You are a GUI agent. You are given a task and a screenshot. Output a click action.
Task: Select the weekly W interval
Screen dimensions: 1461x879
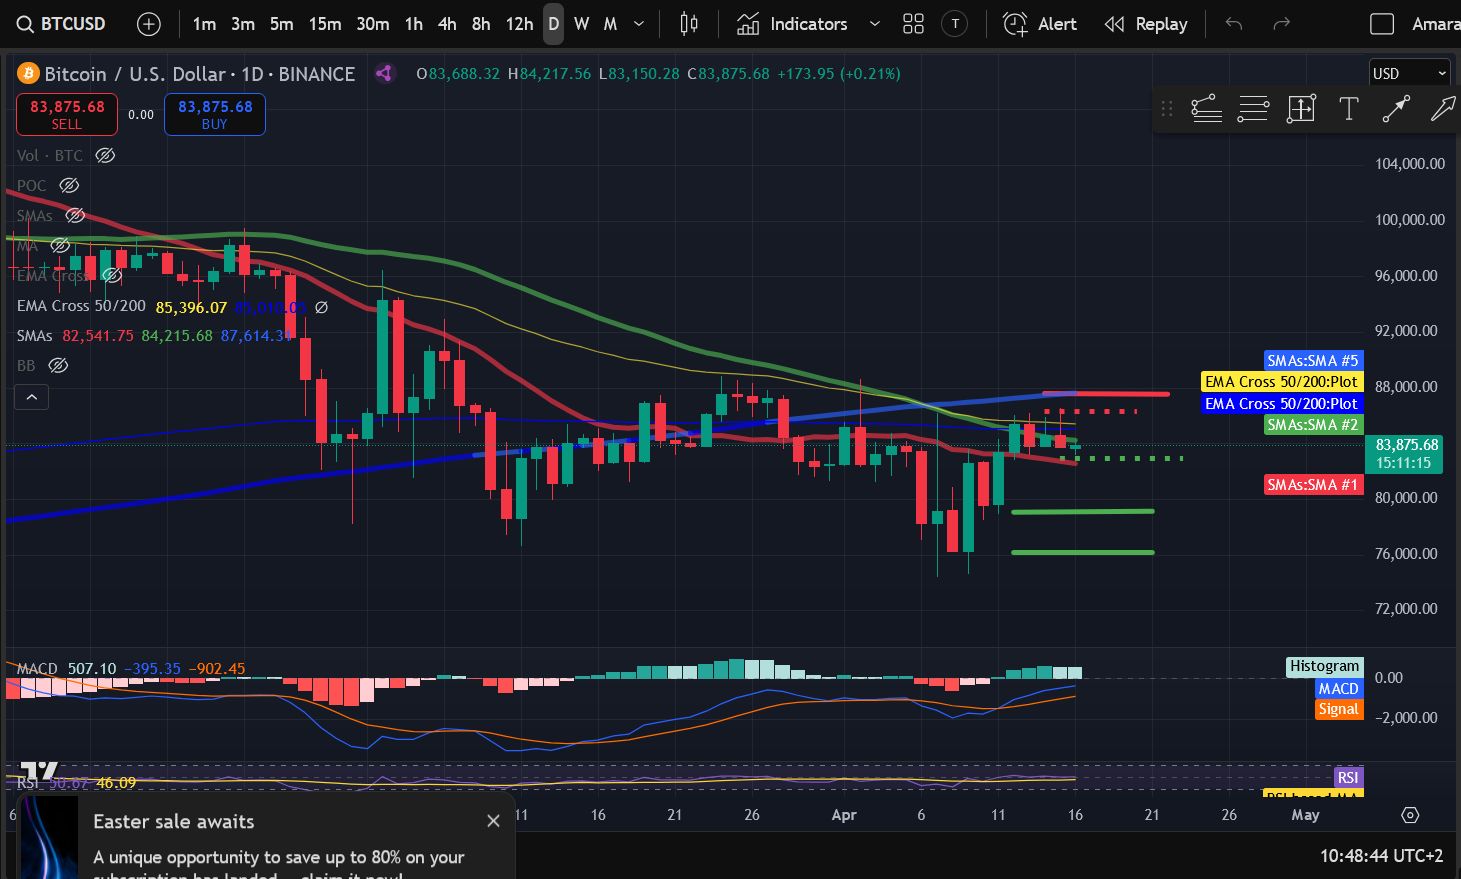pos(581,24)
